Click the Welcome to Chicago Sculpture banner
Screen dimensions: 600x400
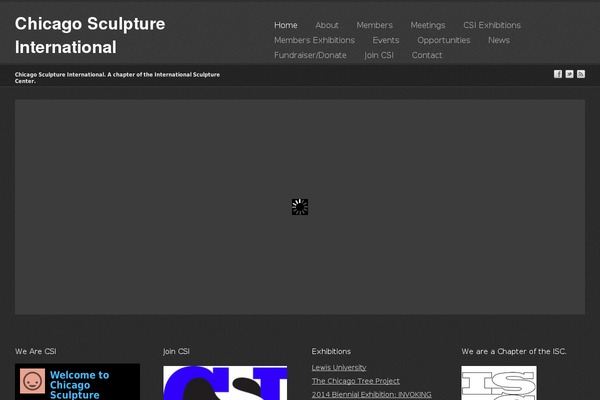pyautogui.click(x=77, y=382)
